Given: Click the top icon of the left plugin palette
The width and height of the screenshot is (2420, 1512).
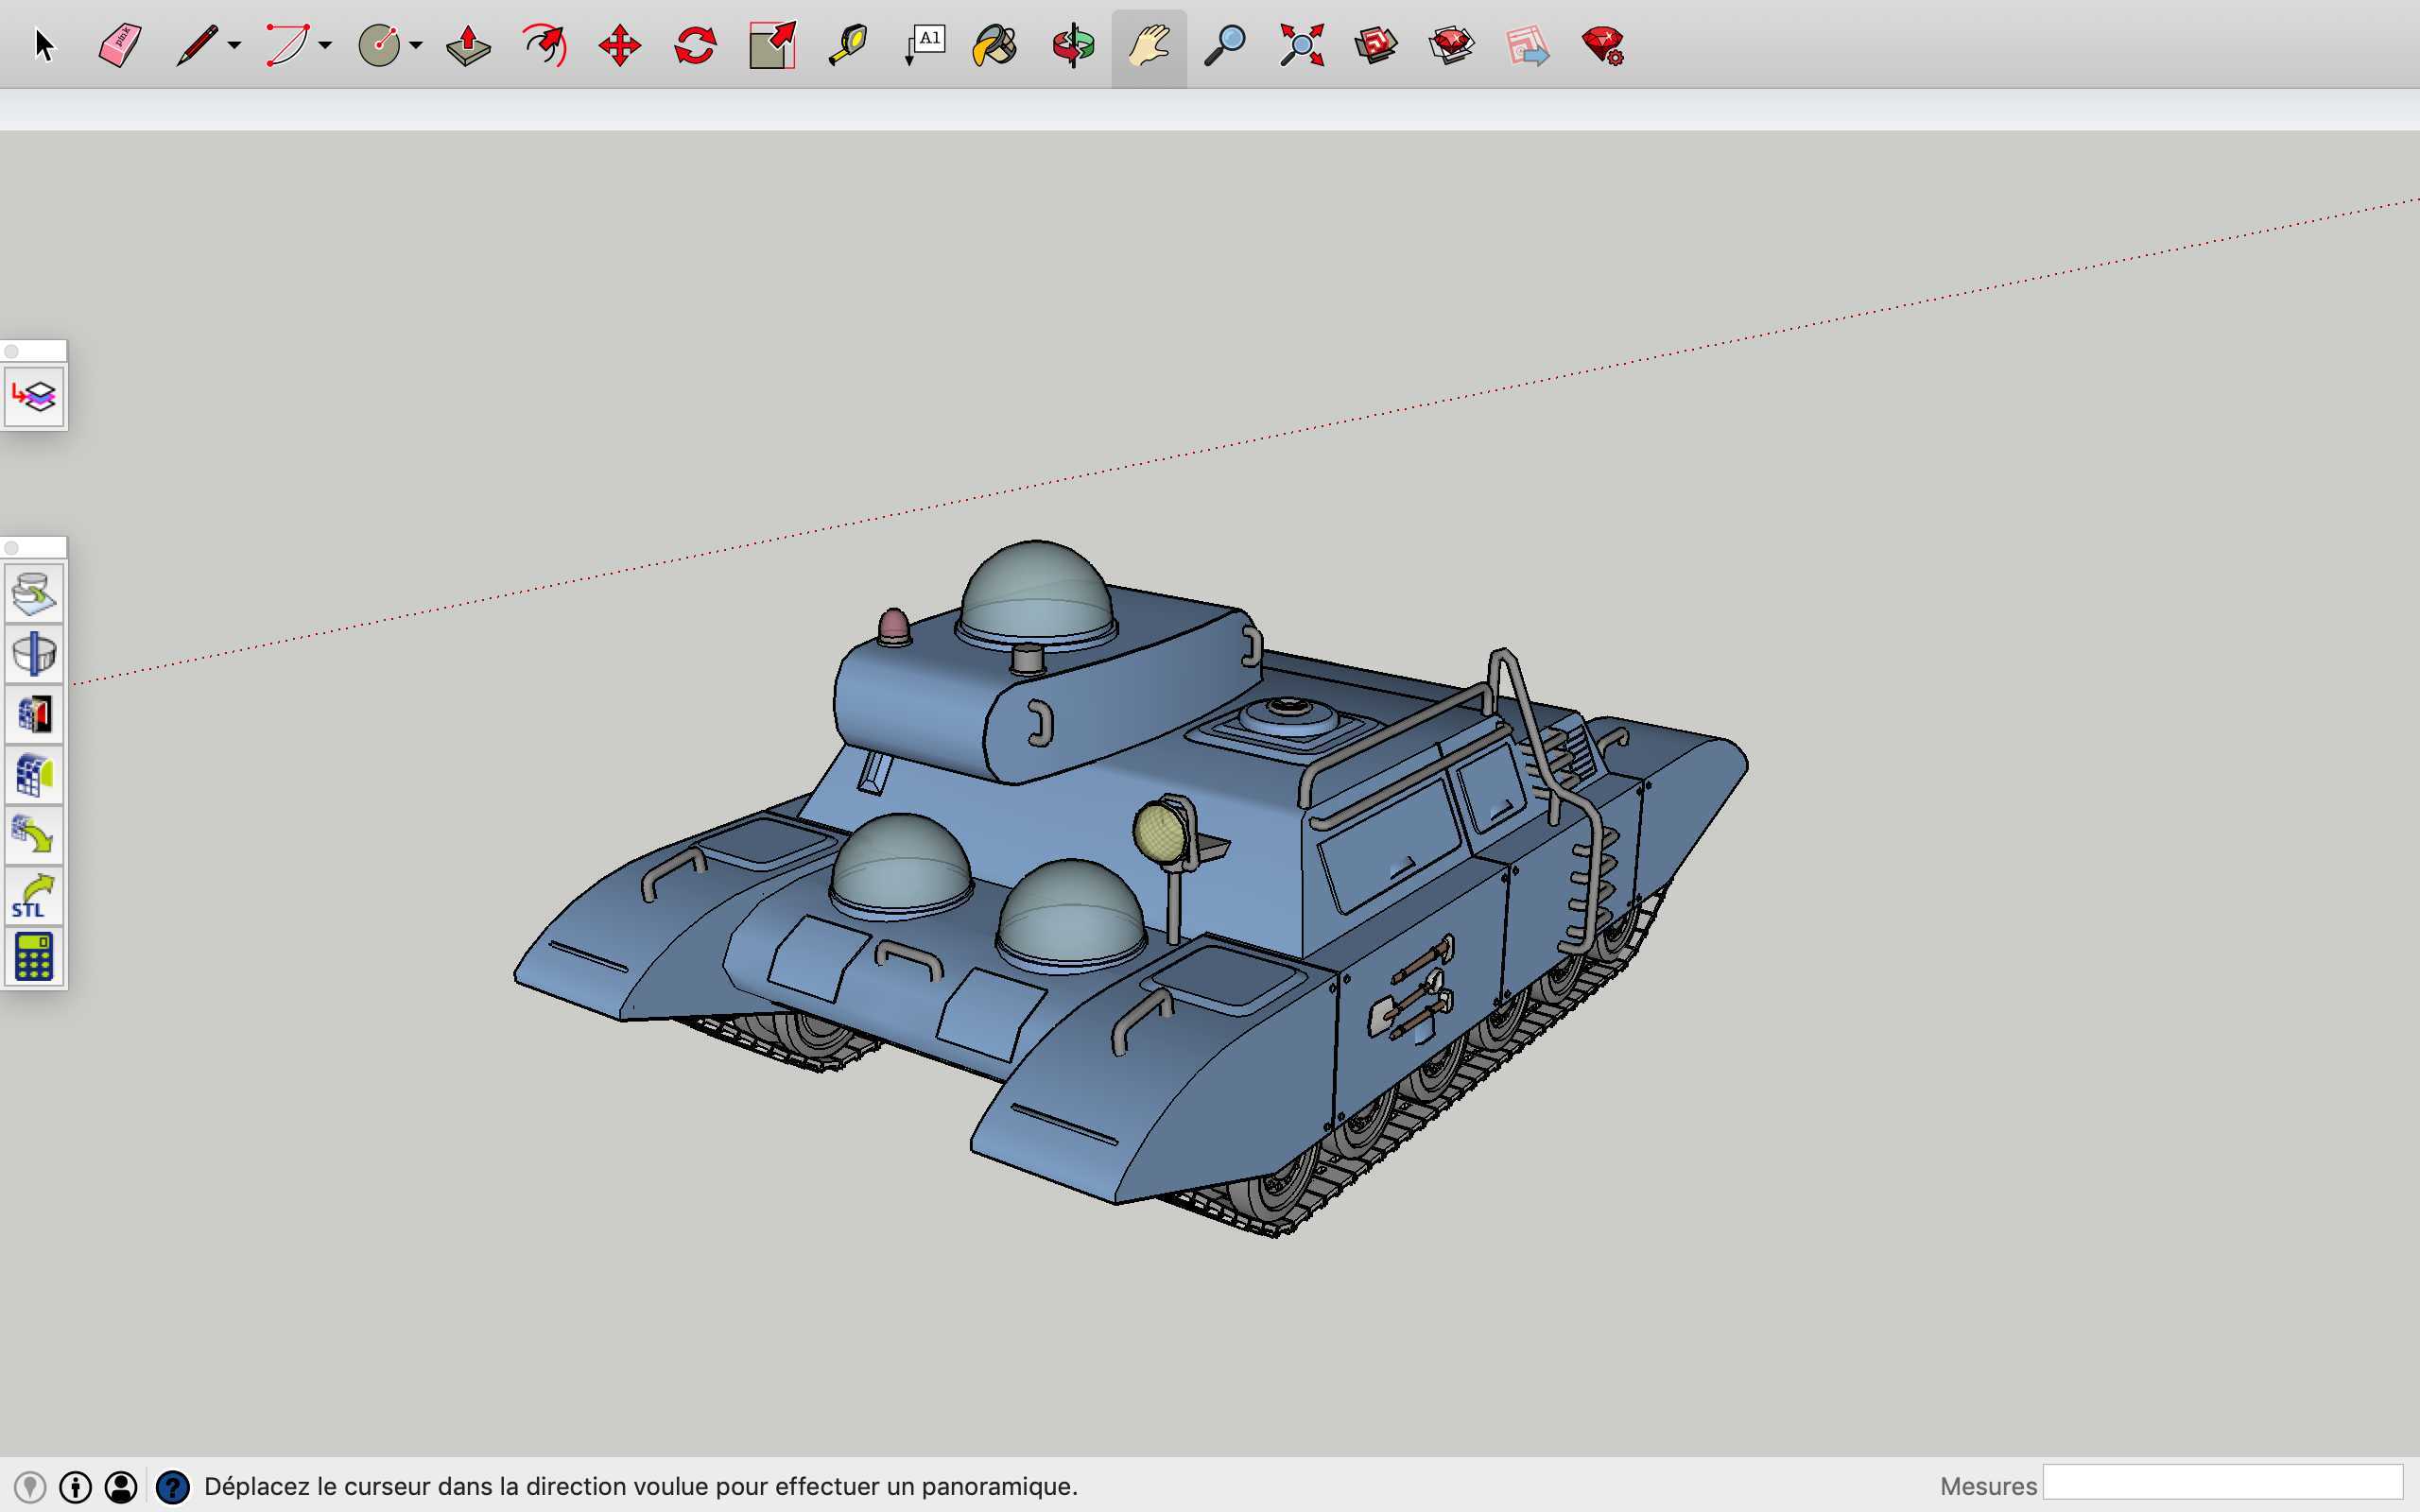Looking at the screenshot, I should tap(34, 594).
